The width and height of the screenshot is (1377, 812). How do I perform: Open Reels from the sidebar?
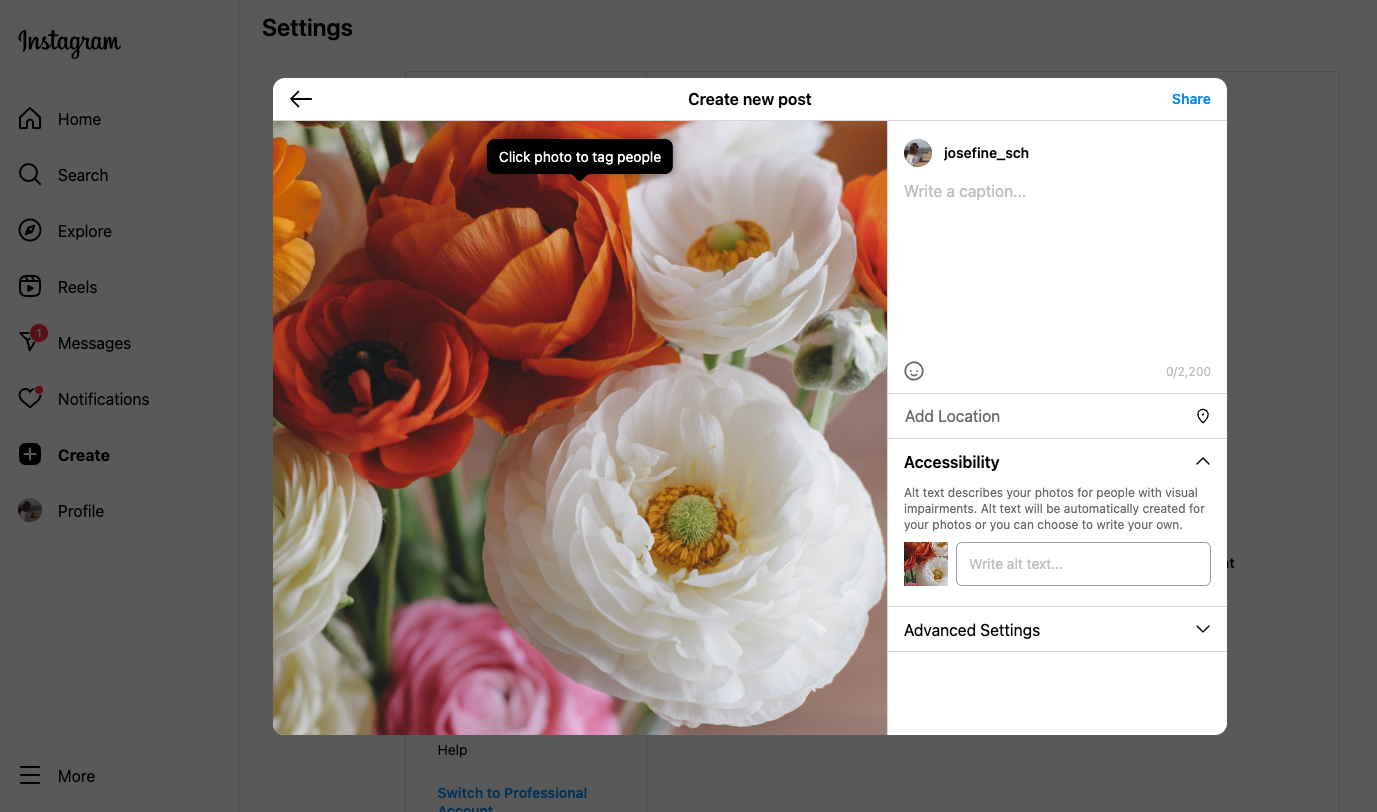(78, 287)
